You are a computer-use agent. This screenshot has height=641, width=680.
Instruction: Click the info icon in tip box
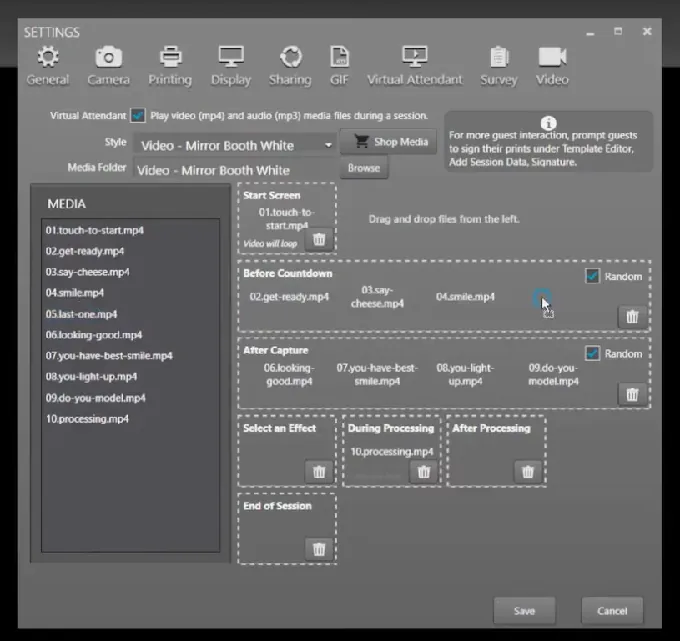point(548,123)
